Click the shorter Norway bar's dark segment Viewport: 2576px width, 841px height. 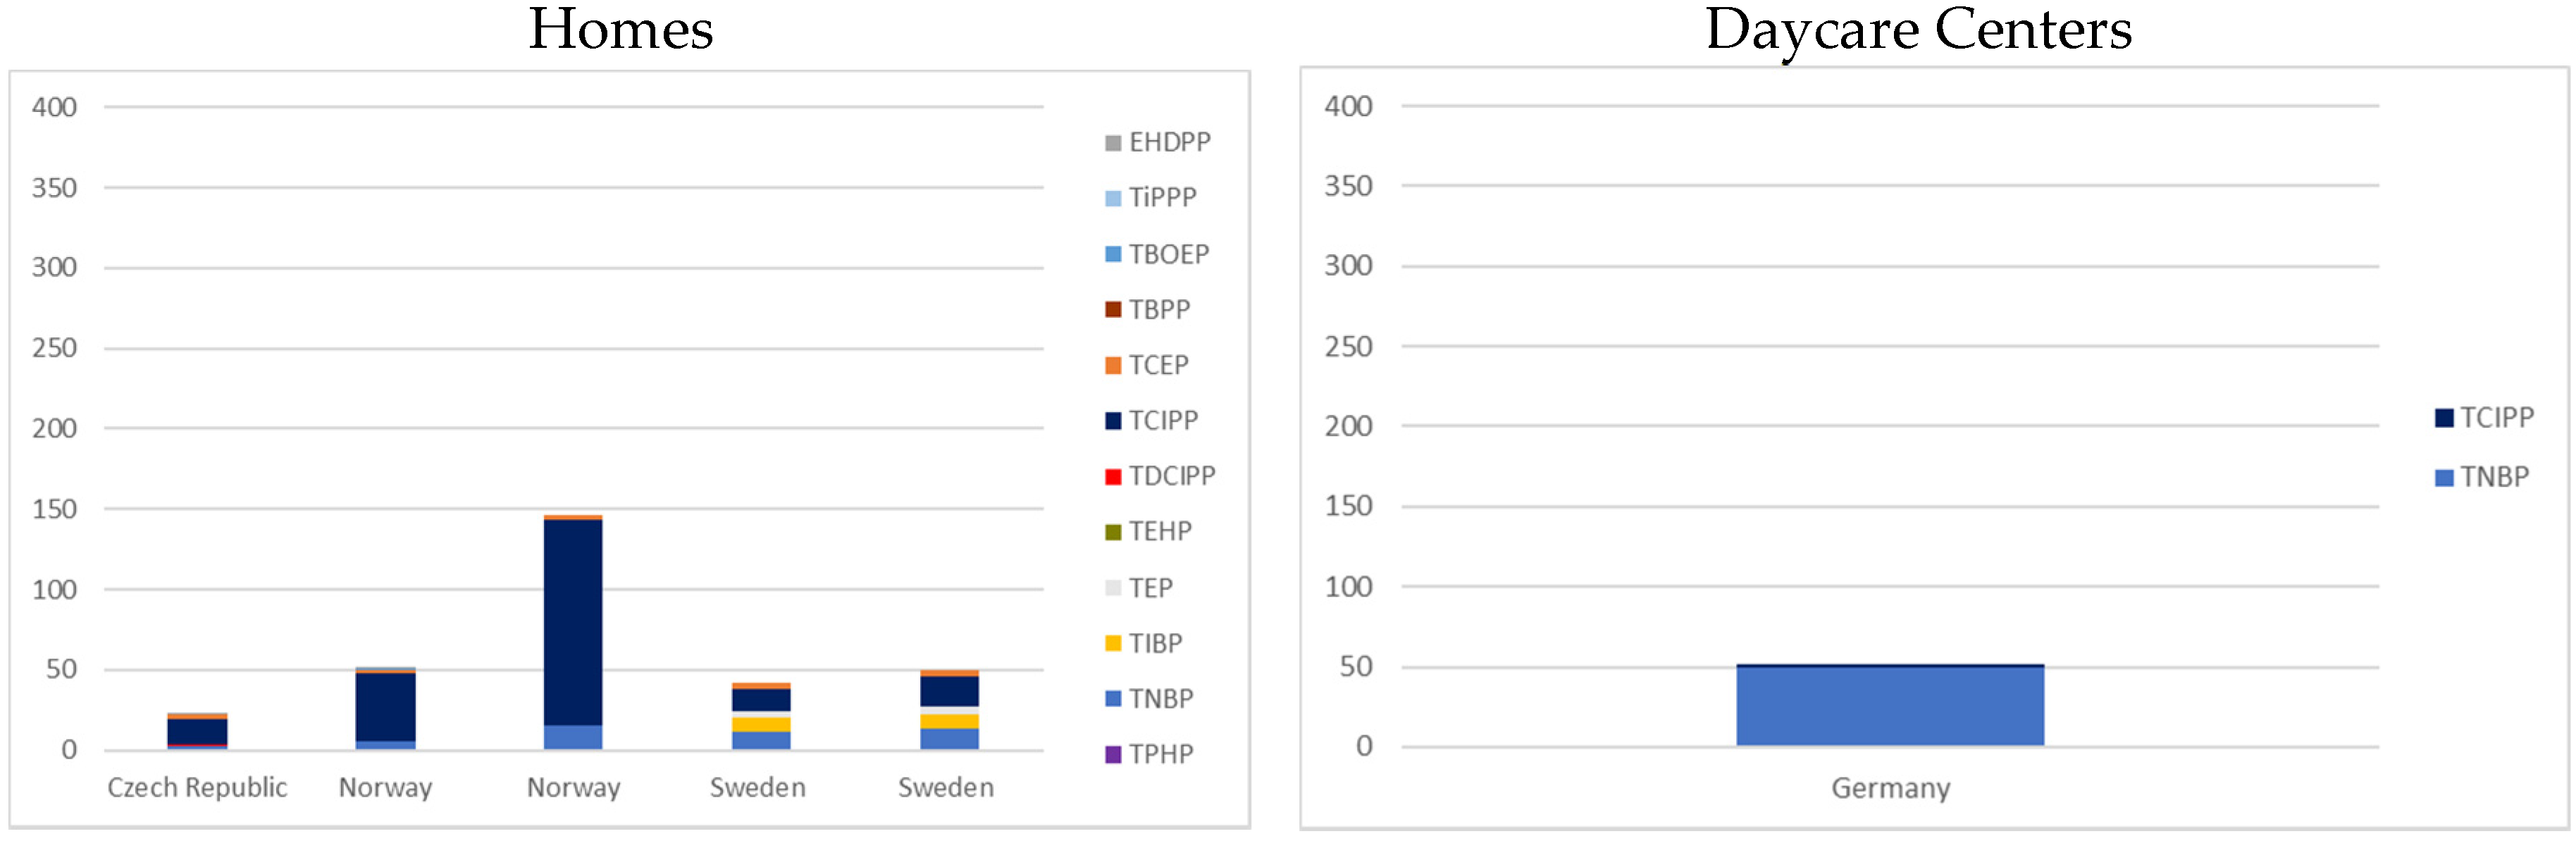[x=385, y=706]
